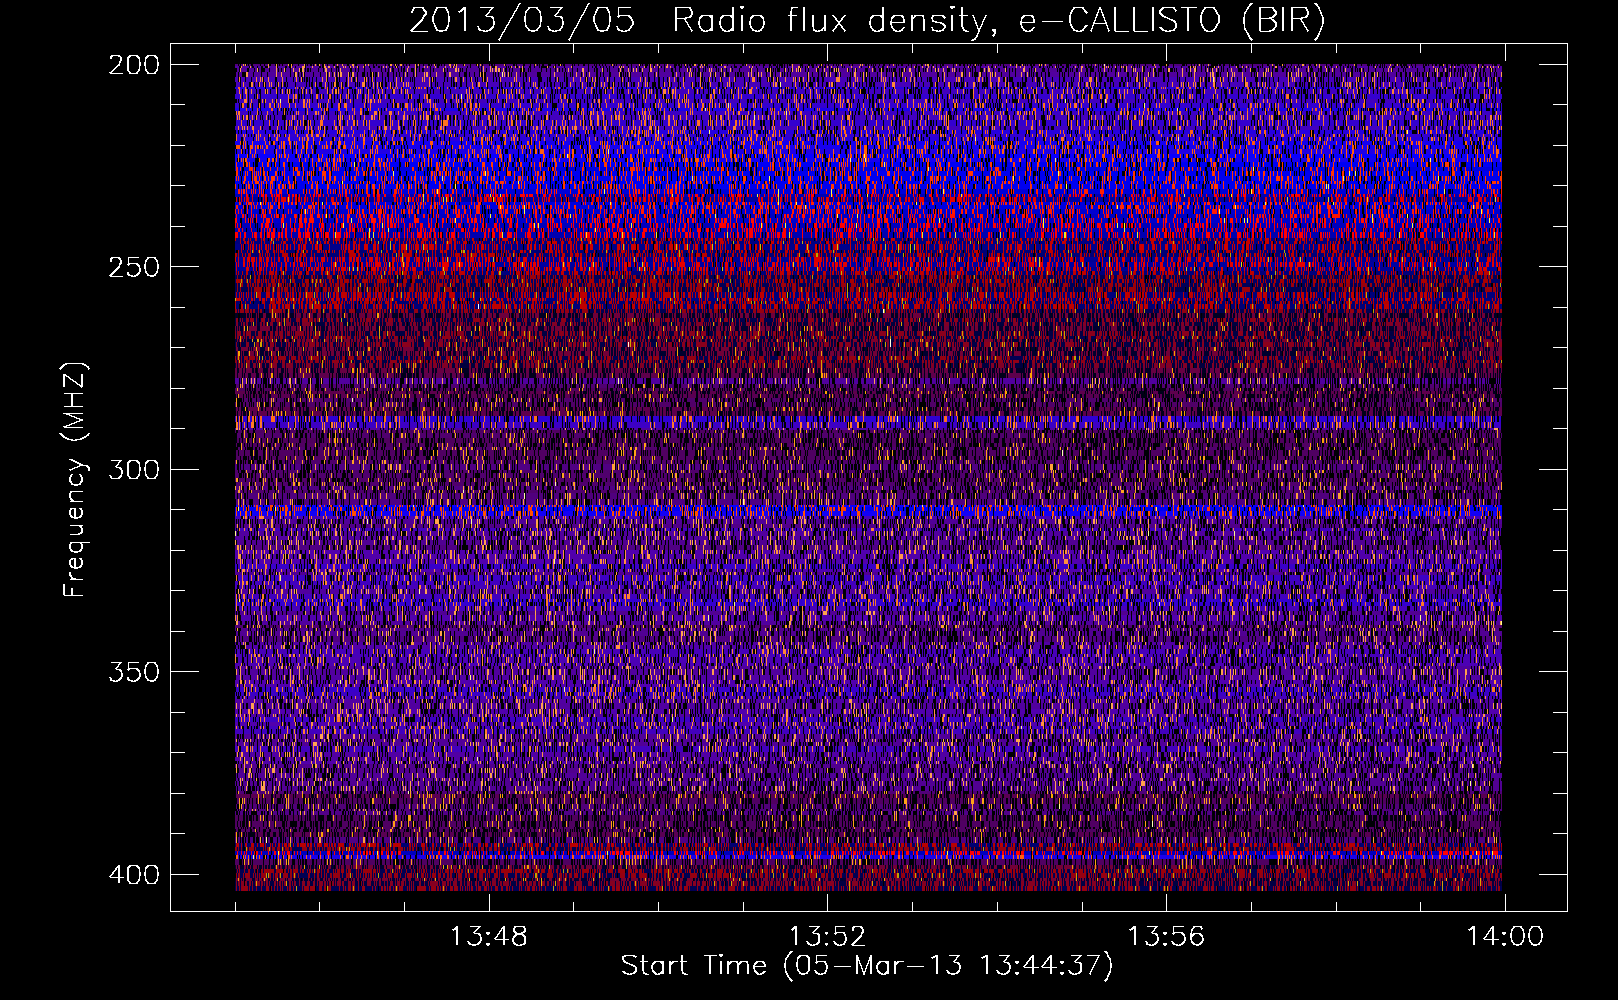Select the 400 frequency axis label

point(133,874)
